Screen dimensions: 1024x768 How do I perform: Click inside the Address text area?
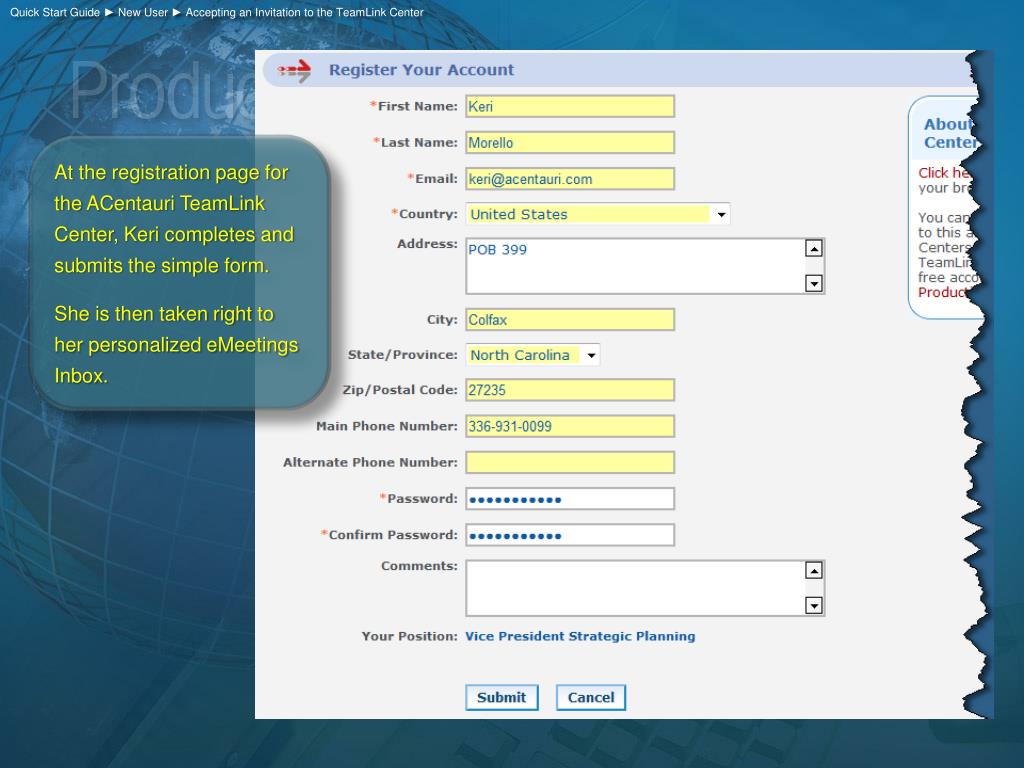[x=635, y=266]
